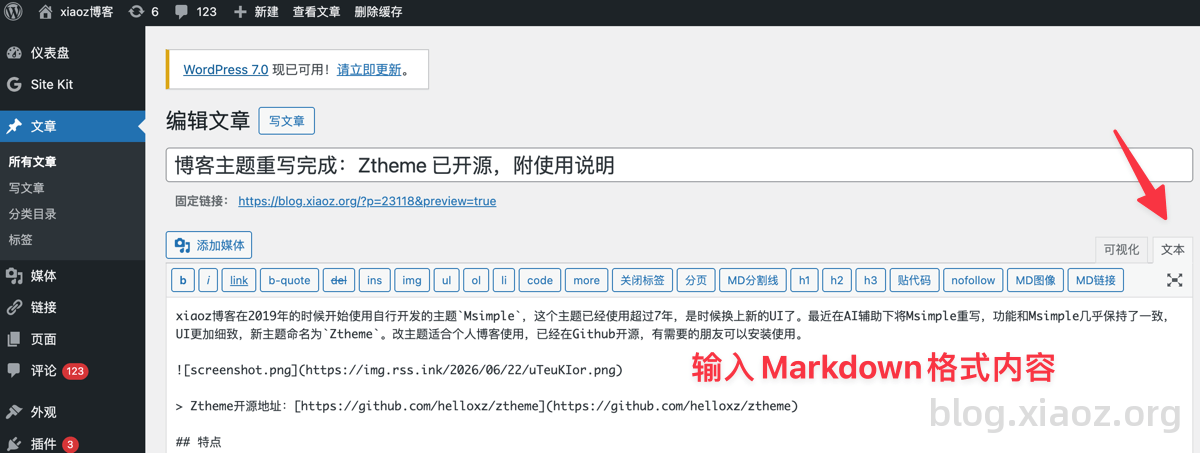The height and width of the screenshot is (453, 1200).
Task: Click the ol quicktag button
Action: coord(477,280)
